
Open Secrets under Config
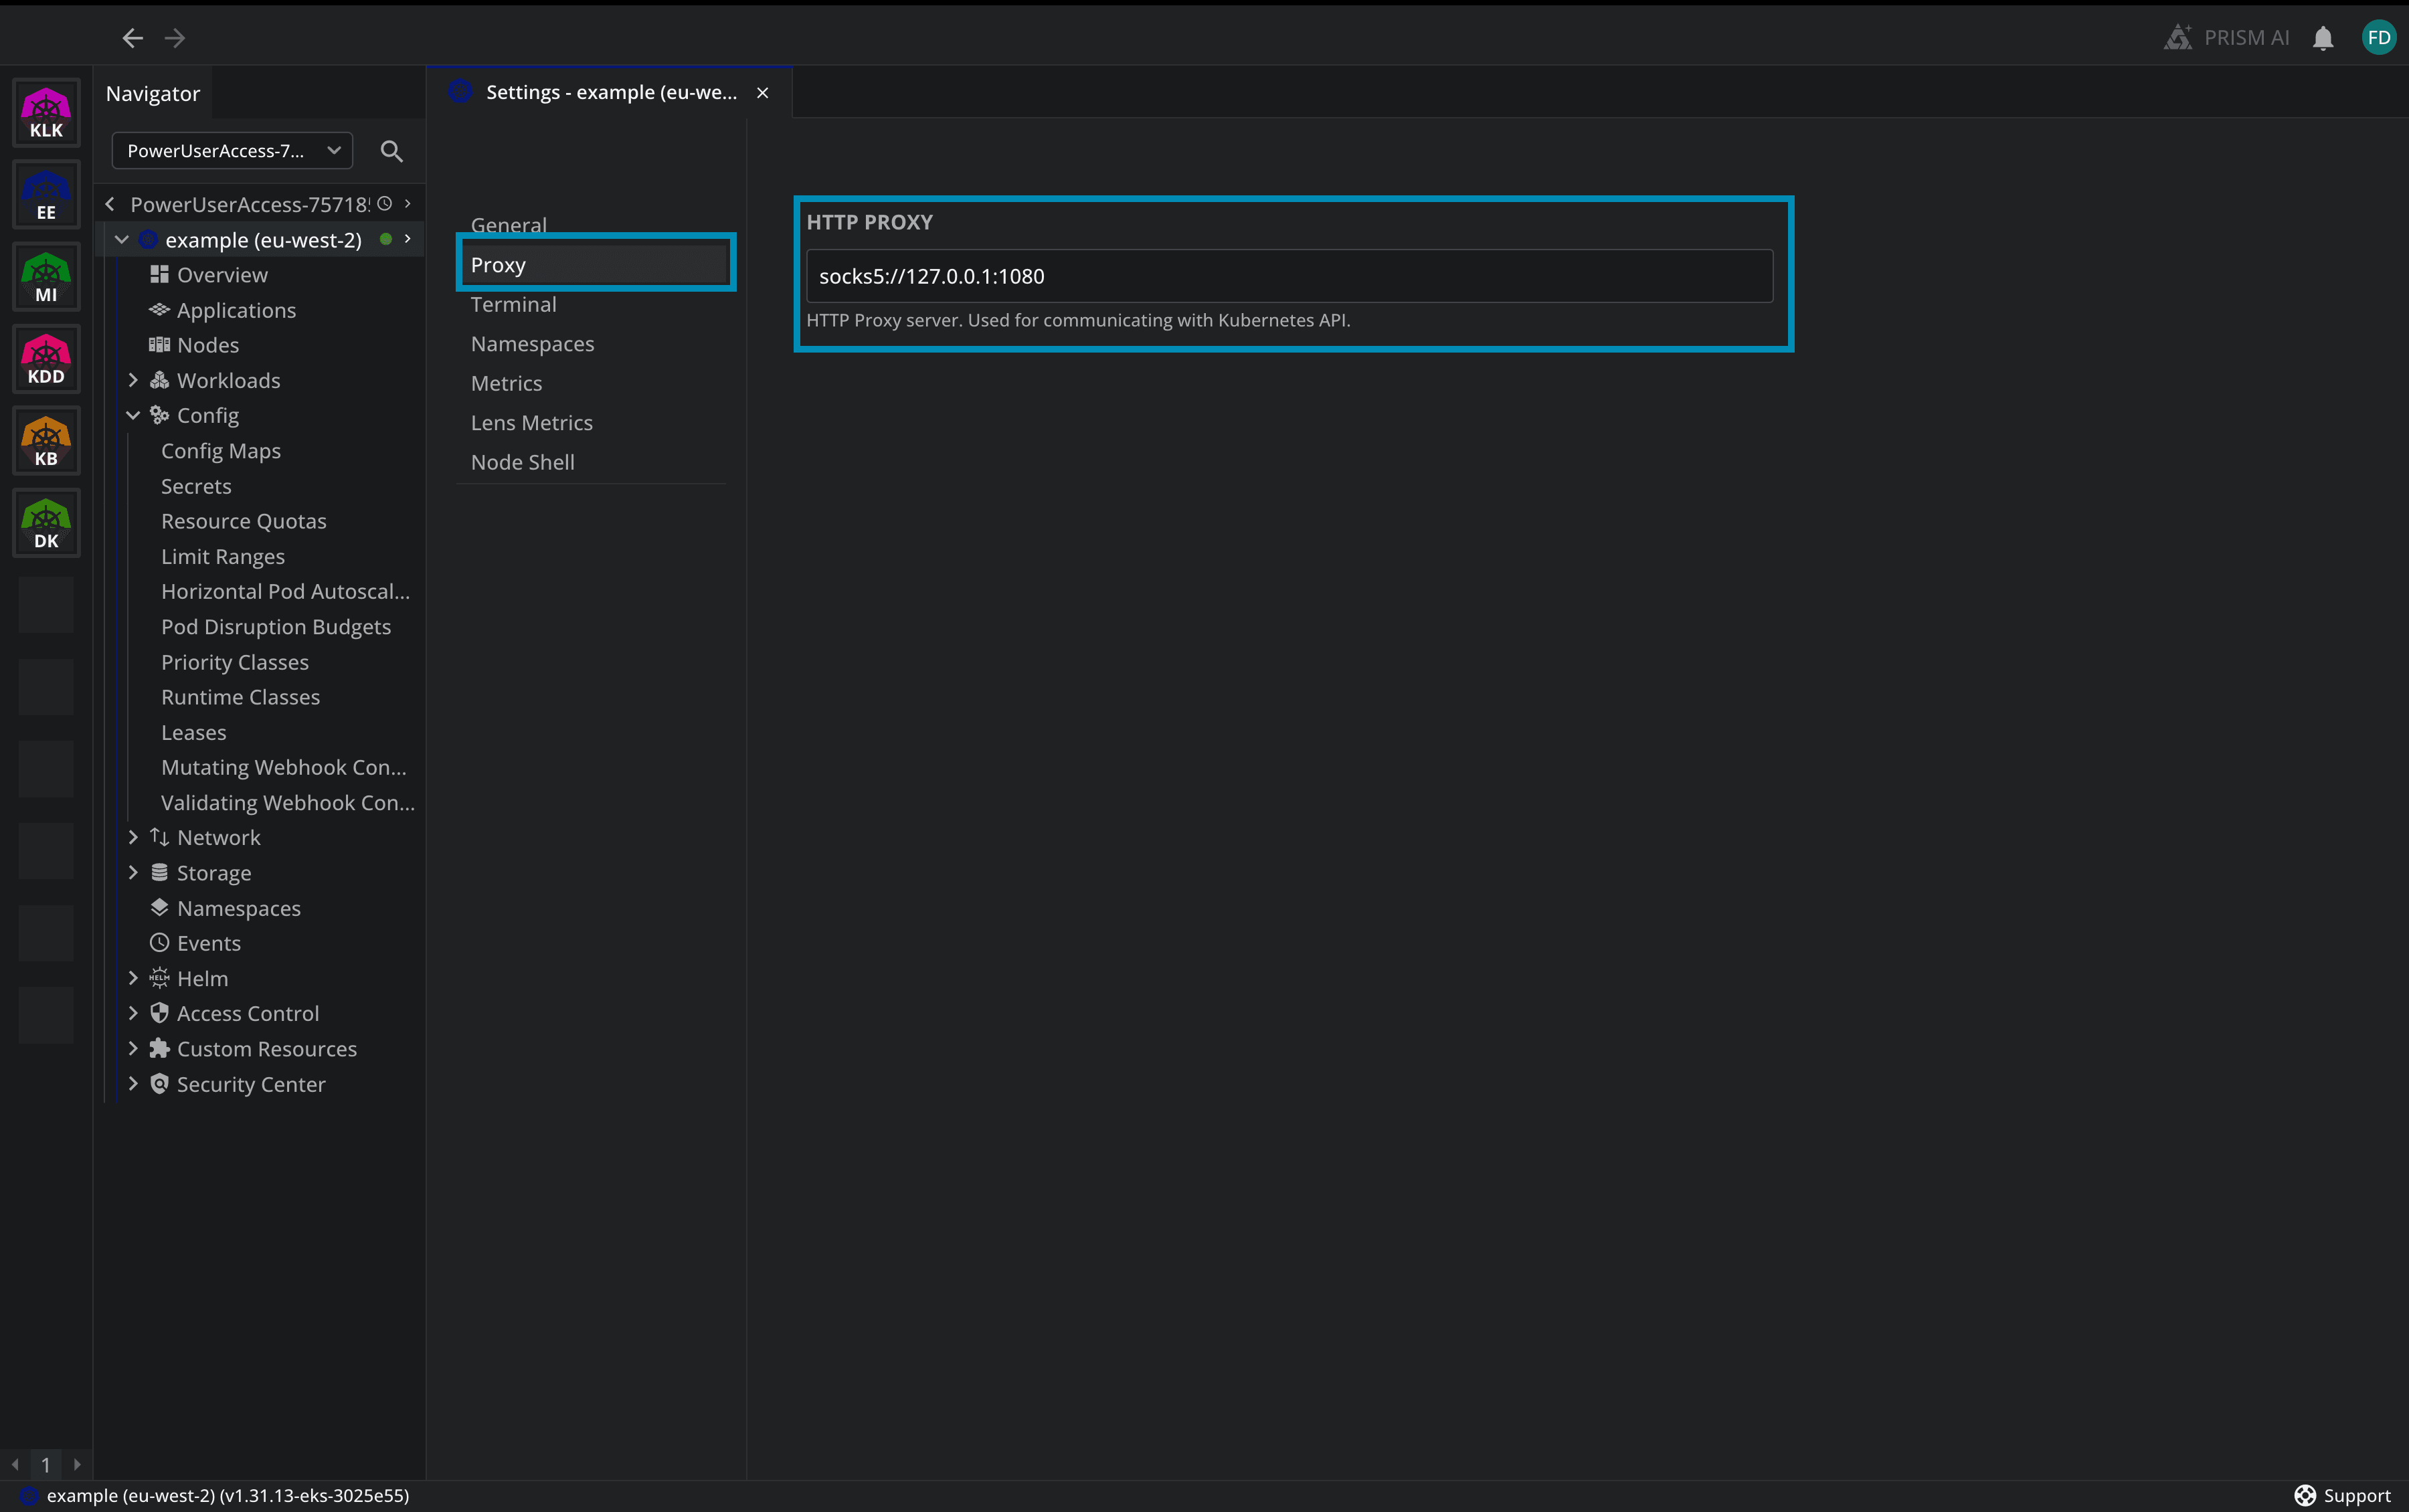tap(196, 486)
